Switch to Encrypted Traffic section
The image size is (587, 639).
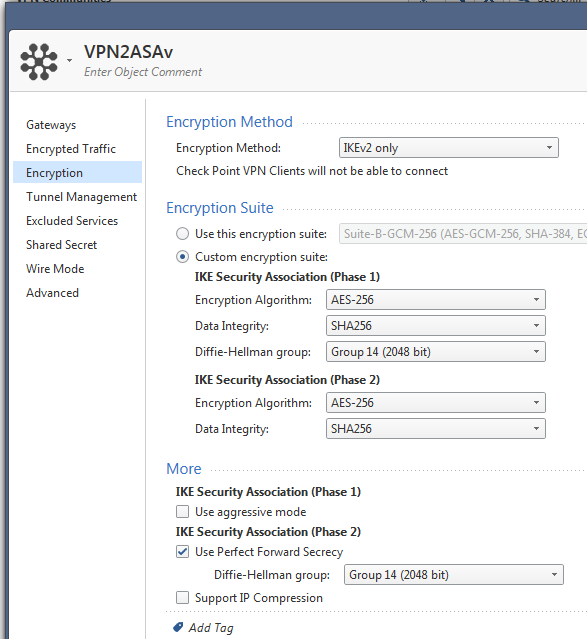click(71, 149)
